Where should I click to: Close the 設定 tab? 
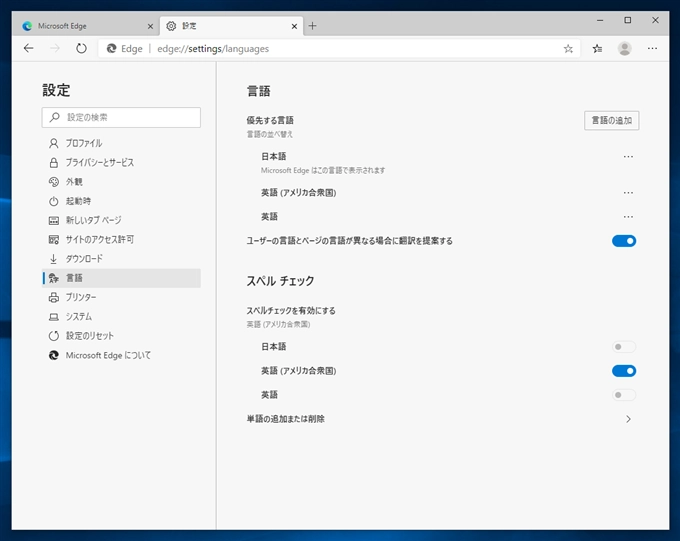point(294,26)
